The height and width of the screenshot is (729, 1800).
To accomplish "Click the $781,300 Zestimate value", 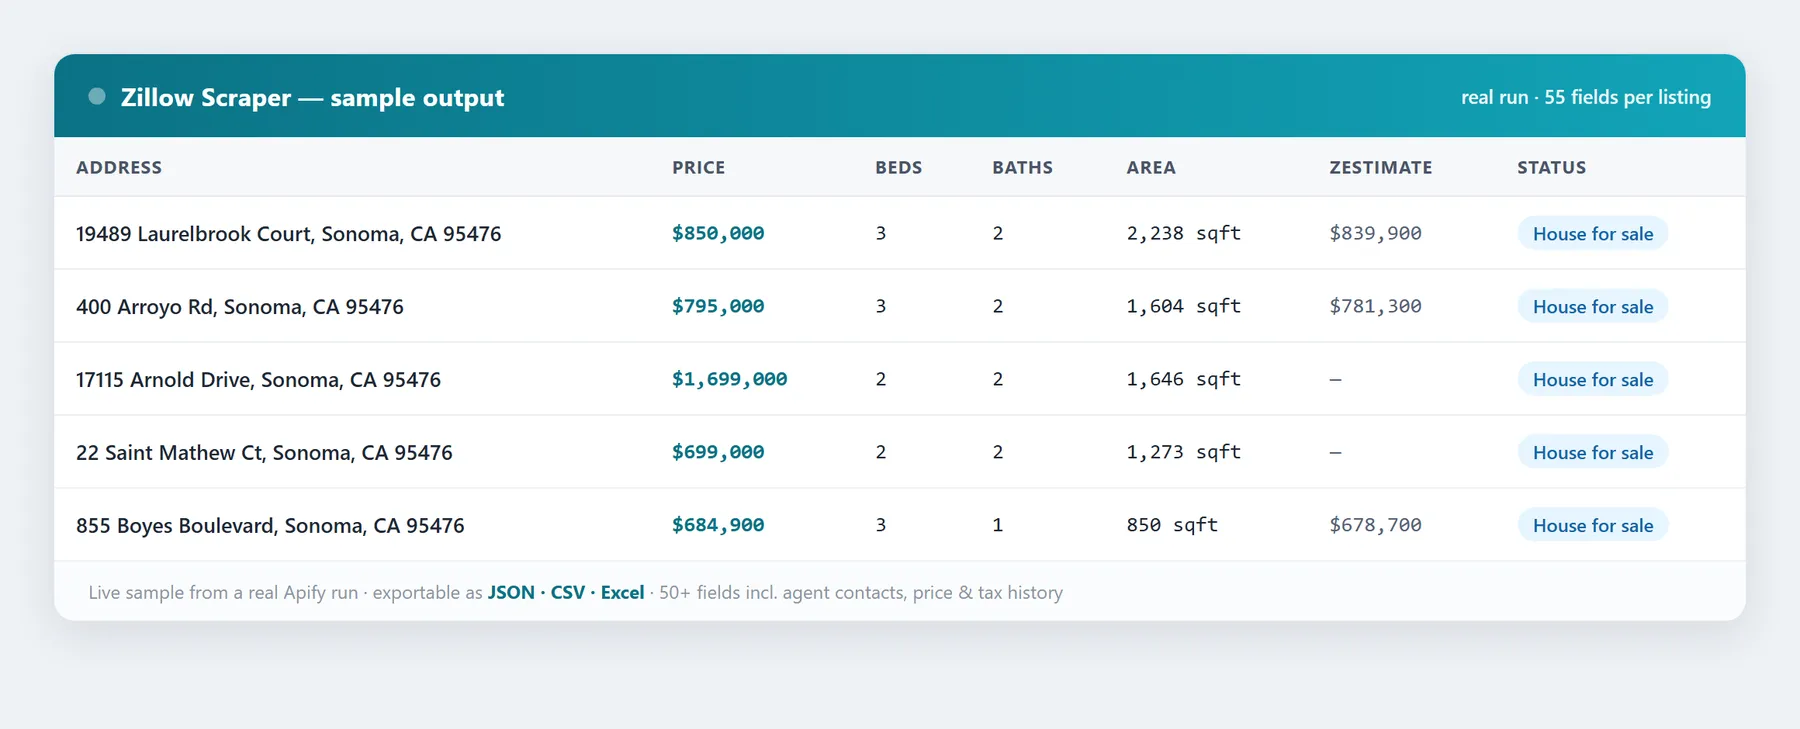I will point(1375,306).
